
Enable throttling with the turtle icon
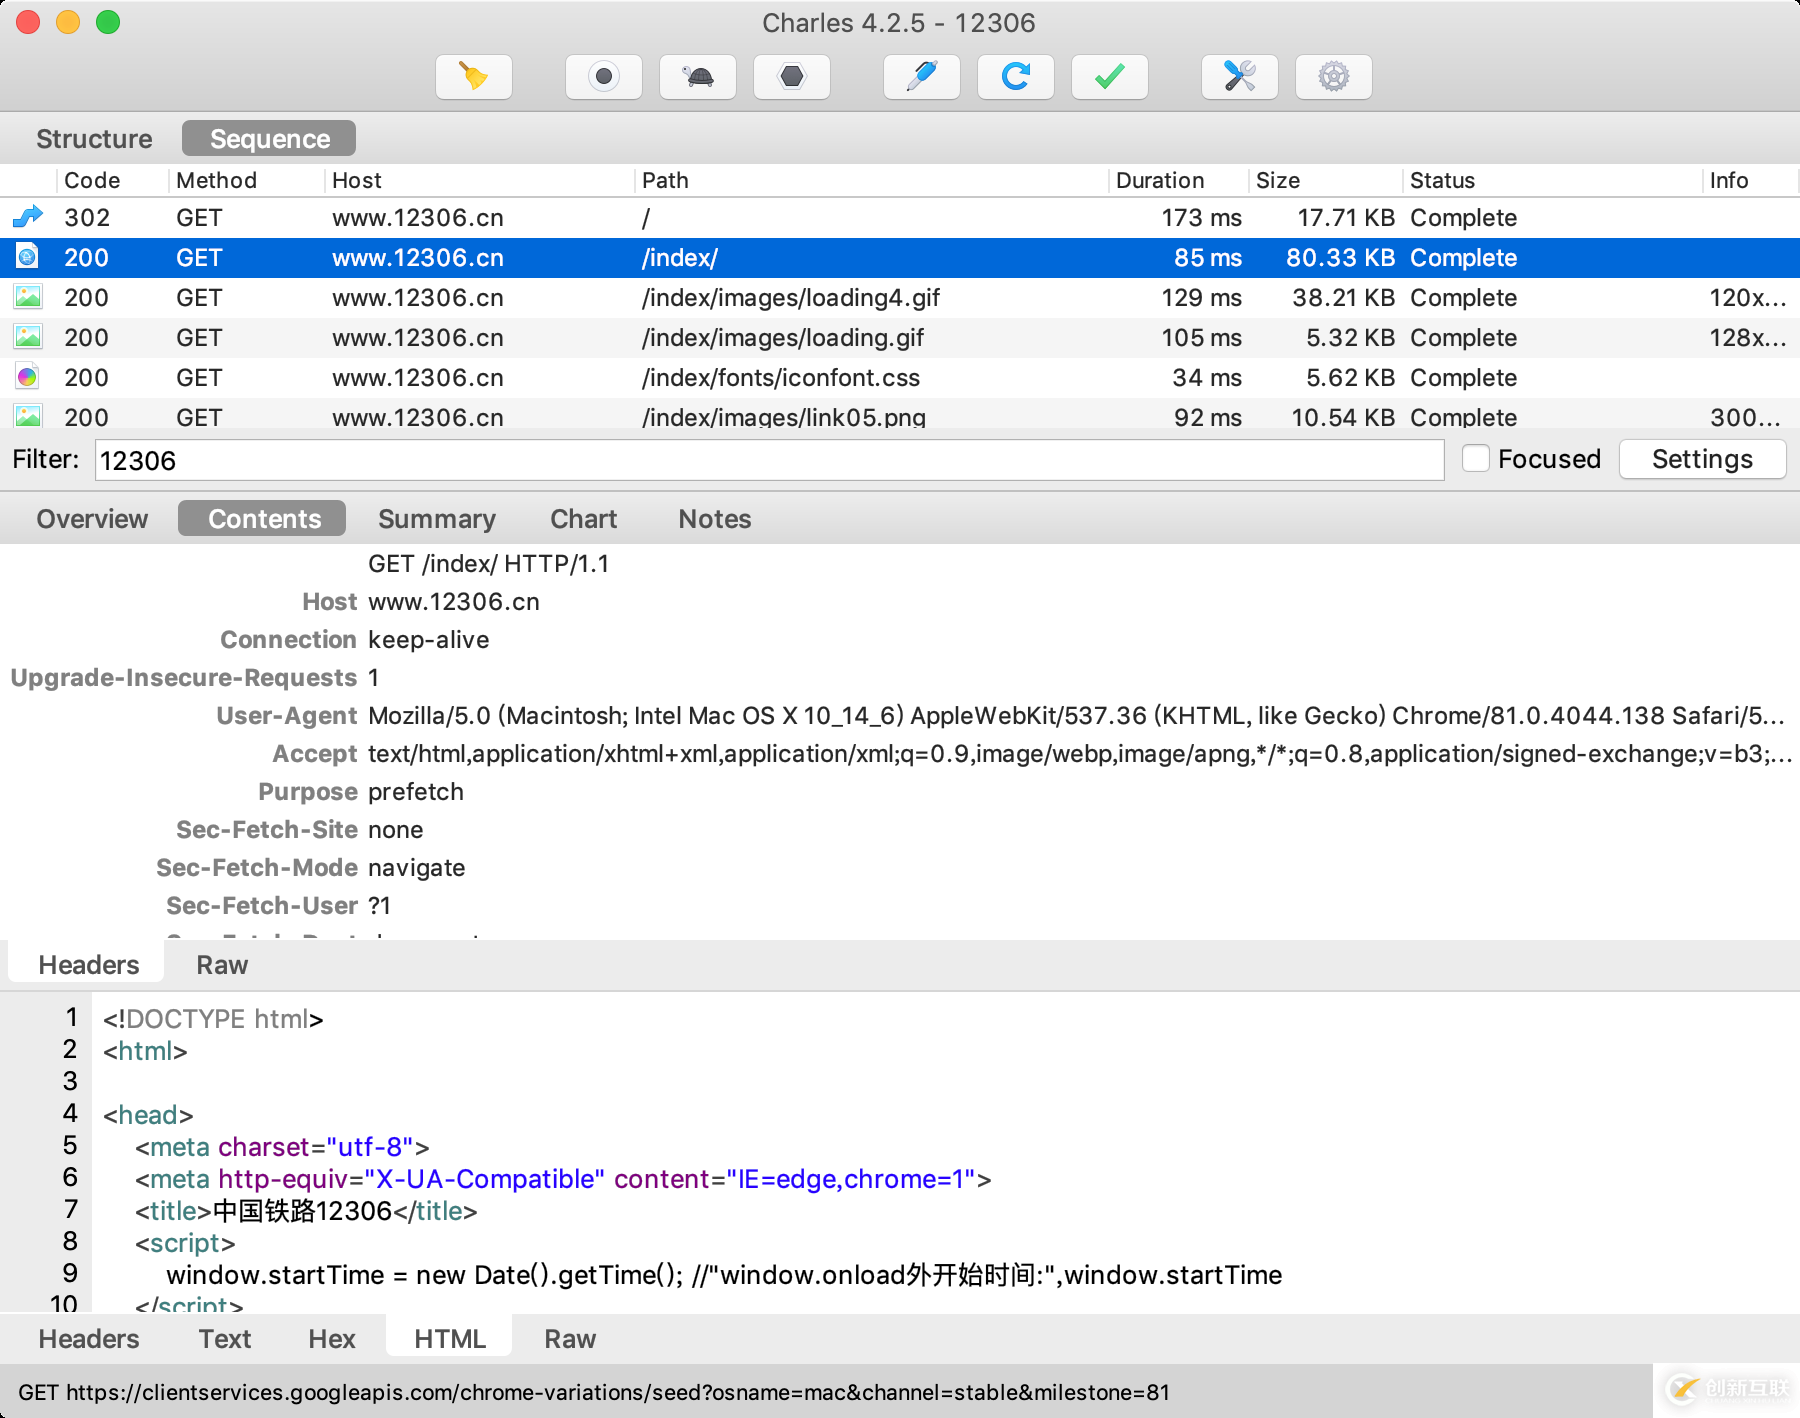[698, 77]
